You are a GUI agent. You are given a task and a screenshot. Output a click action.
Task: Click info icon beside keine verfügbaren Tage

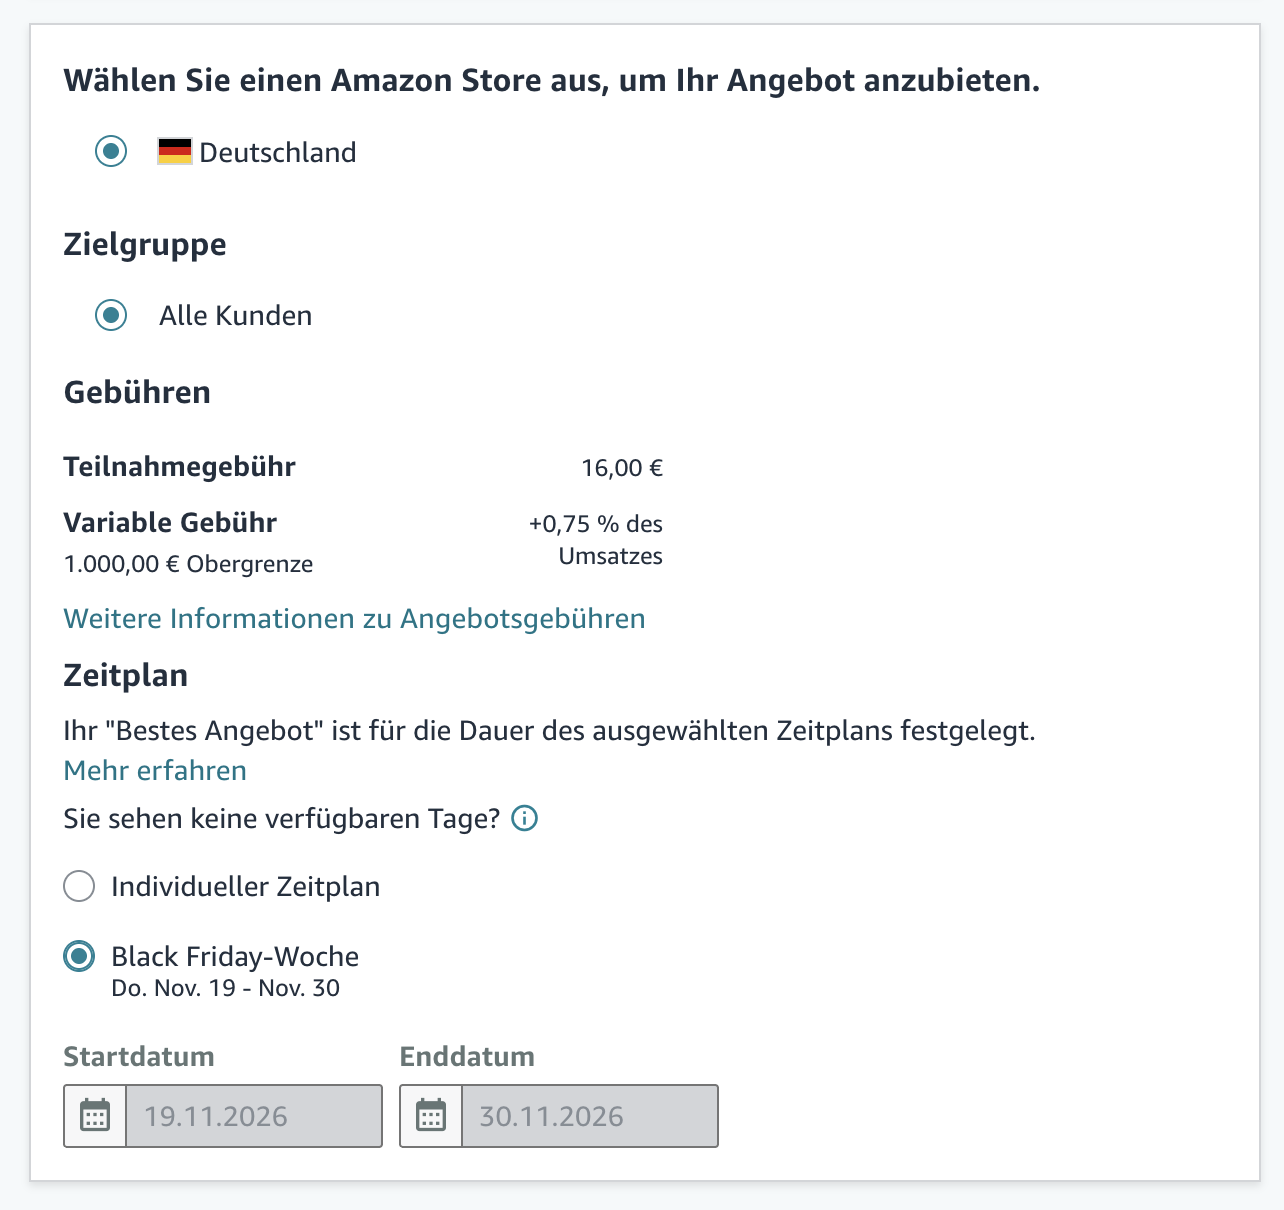point(525,819)
